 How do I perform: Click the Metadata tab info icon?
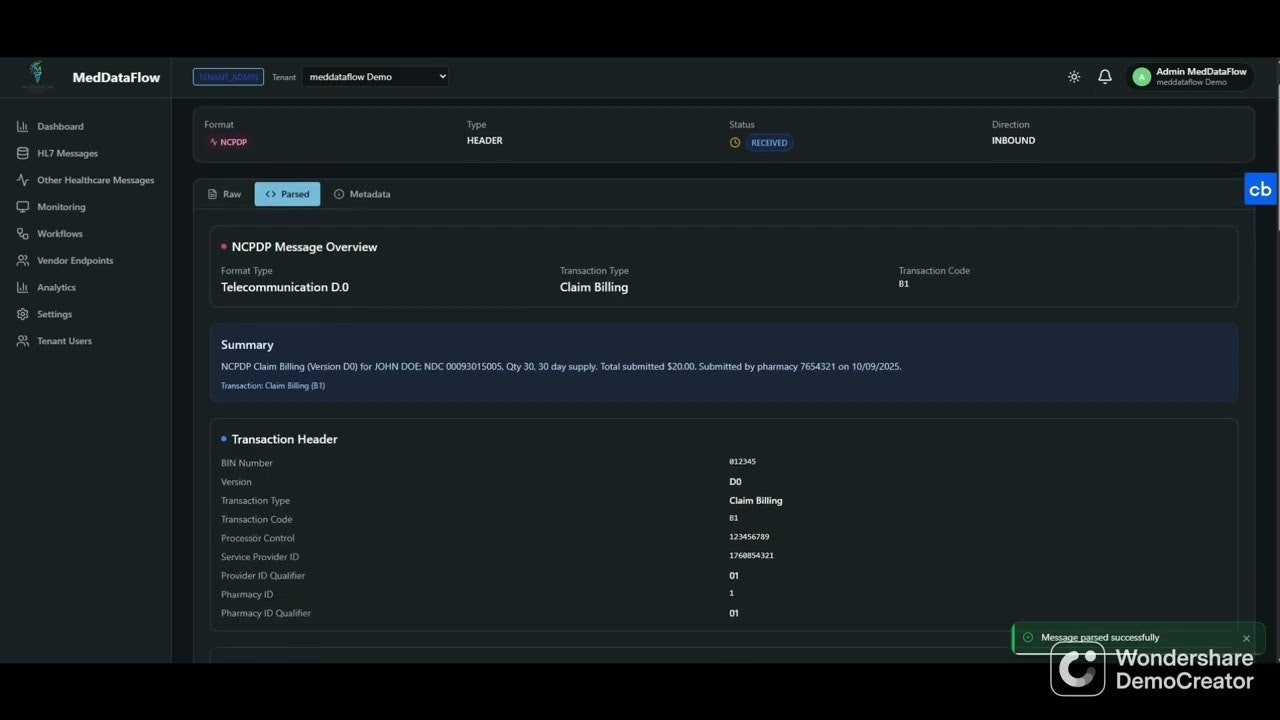[339, 194]
